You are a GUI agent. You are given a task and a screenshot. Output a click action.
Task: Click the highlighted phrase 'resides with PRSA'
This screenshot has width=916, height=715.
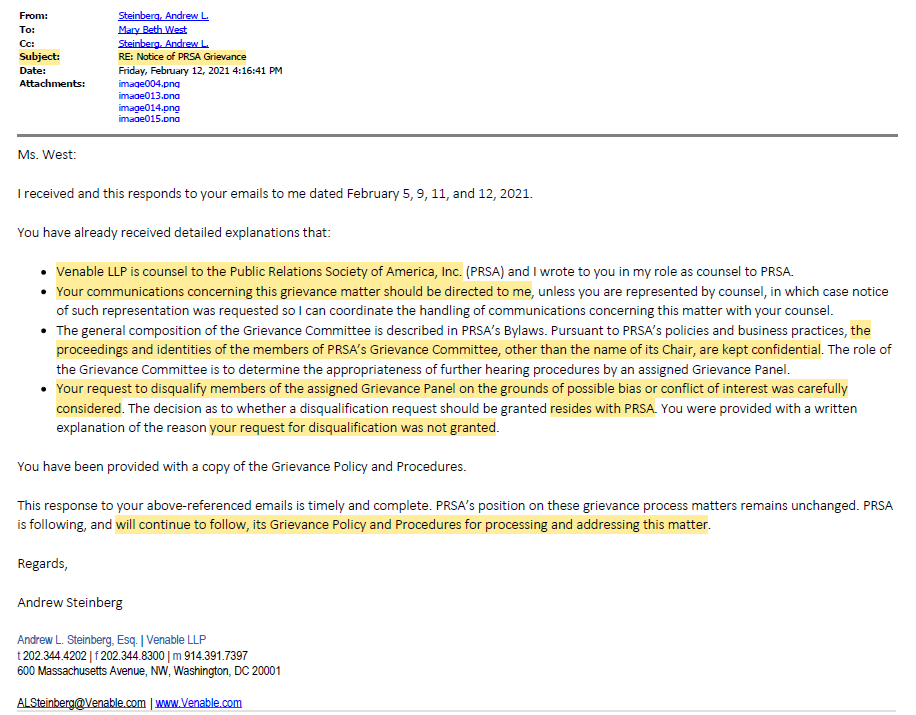[x=602, y=408]
